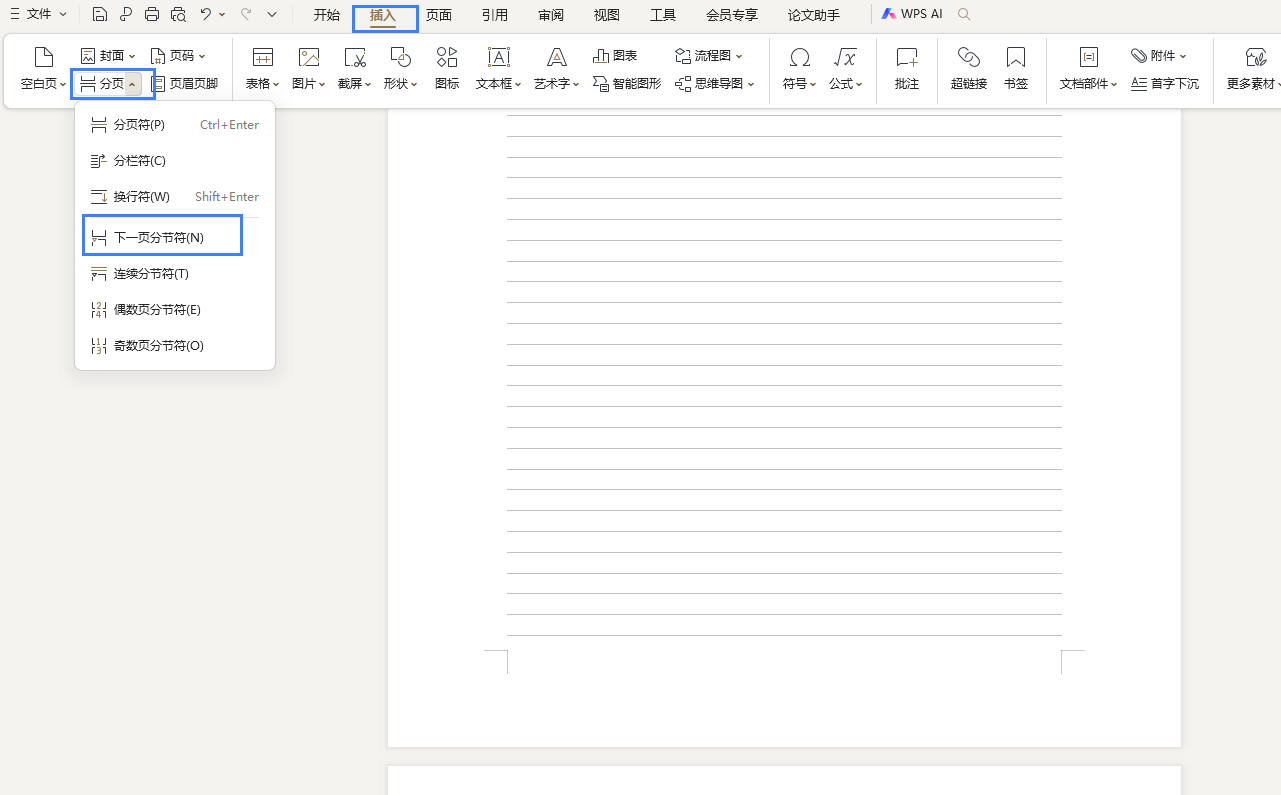Screen dimensions: 1281x795
Task: Click the Mind Map (思维导图) icon
Action: pyautogui.click(x=683, y=84)
